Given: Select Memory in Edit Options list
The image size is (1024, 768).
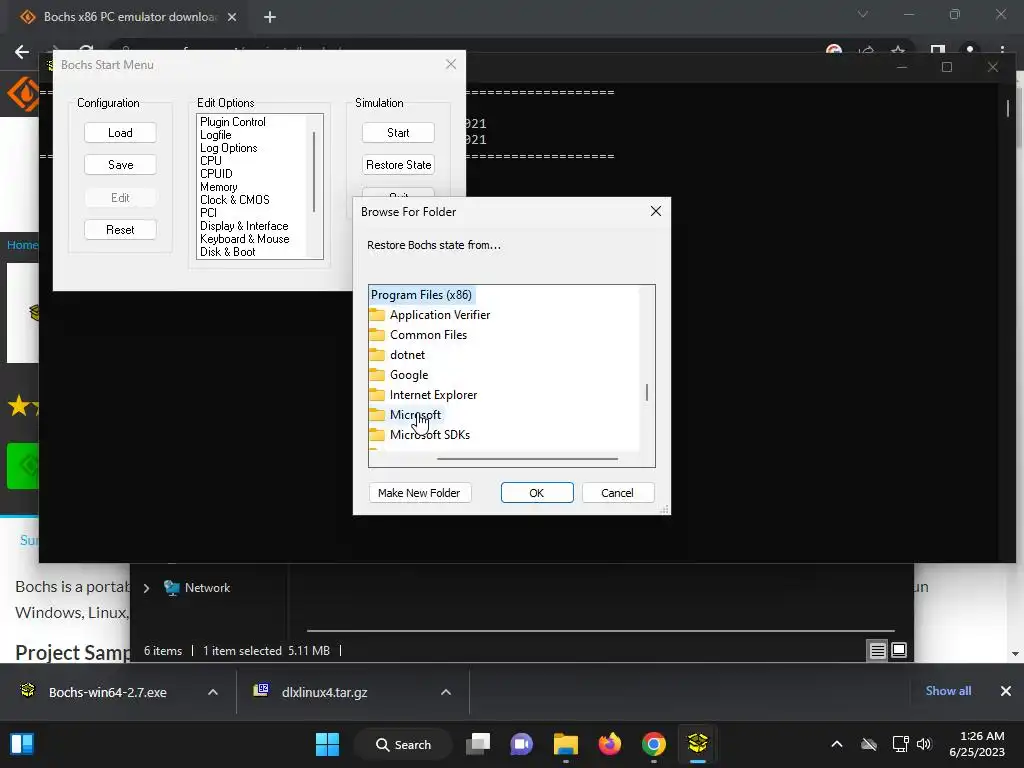Looking at the screenshot, I should point(219,187).
